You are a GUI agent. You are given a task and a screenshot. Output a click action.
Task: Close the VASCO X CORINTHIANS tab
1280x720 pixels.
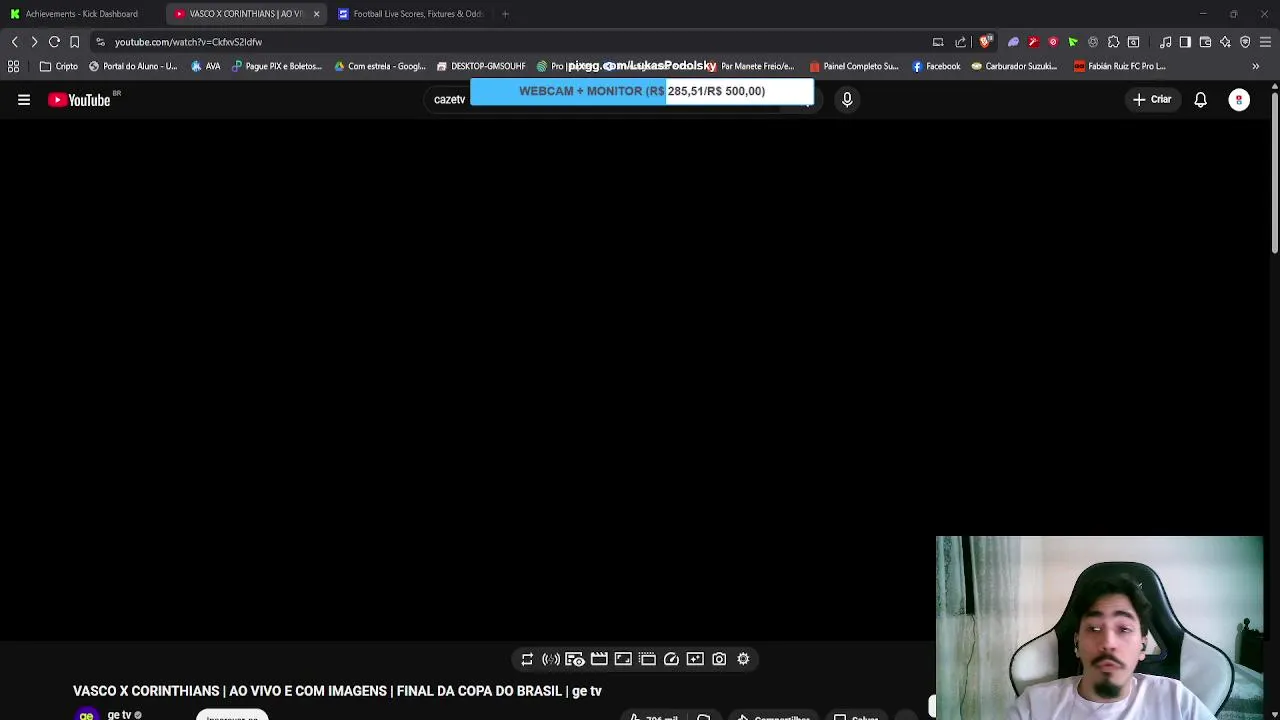pos(316,14)
